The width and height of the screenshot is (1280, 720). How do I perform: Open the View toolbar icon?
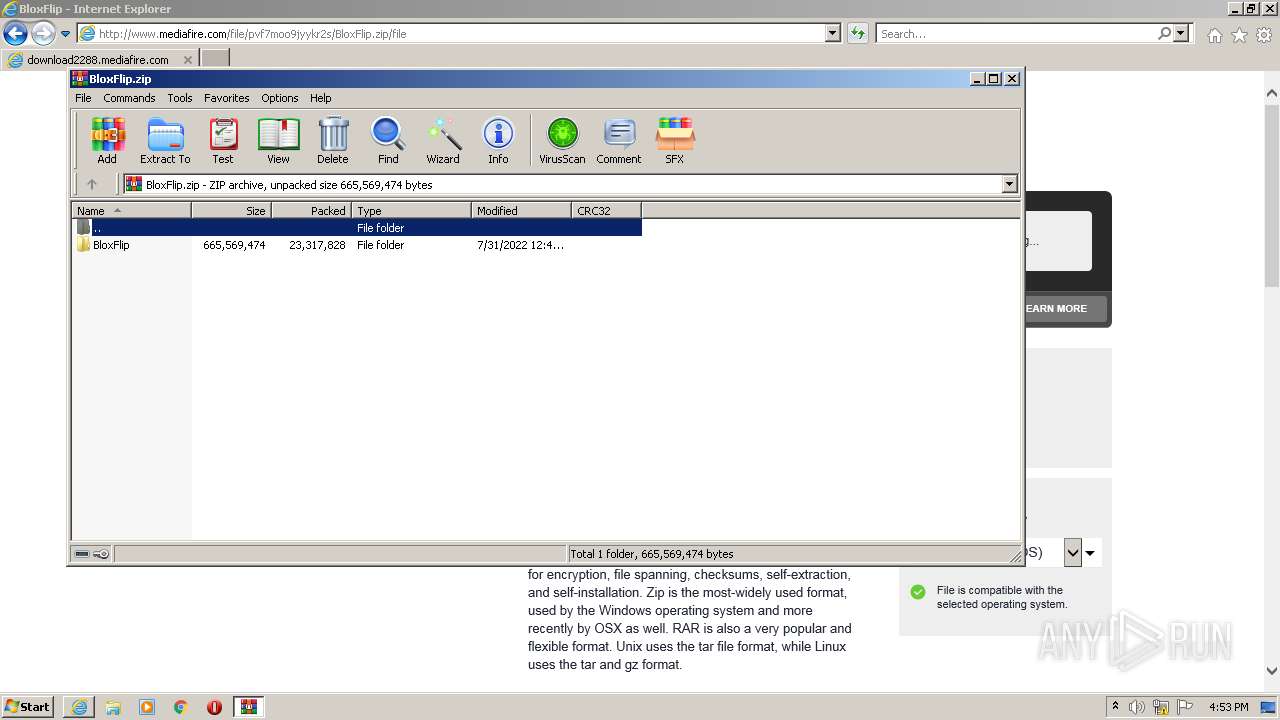pos(278,140)
